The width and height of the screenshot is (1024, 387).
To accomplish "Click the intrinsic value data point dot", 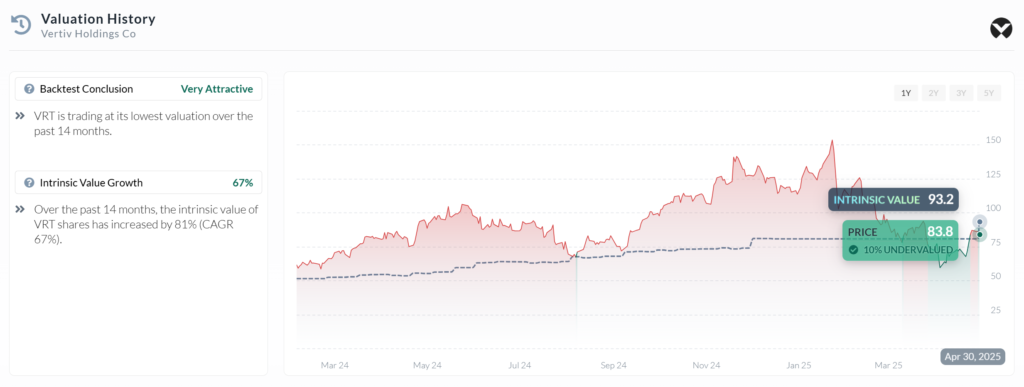I will click(x=979, y=222).
